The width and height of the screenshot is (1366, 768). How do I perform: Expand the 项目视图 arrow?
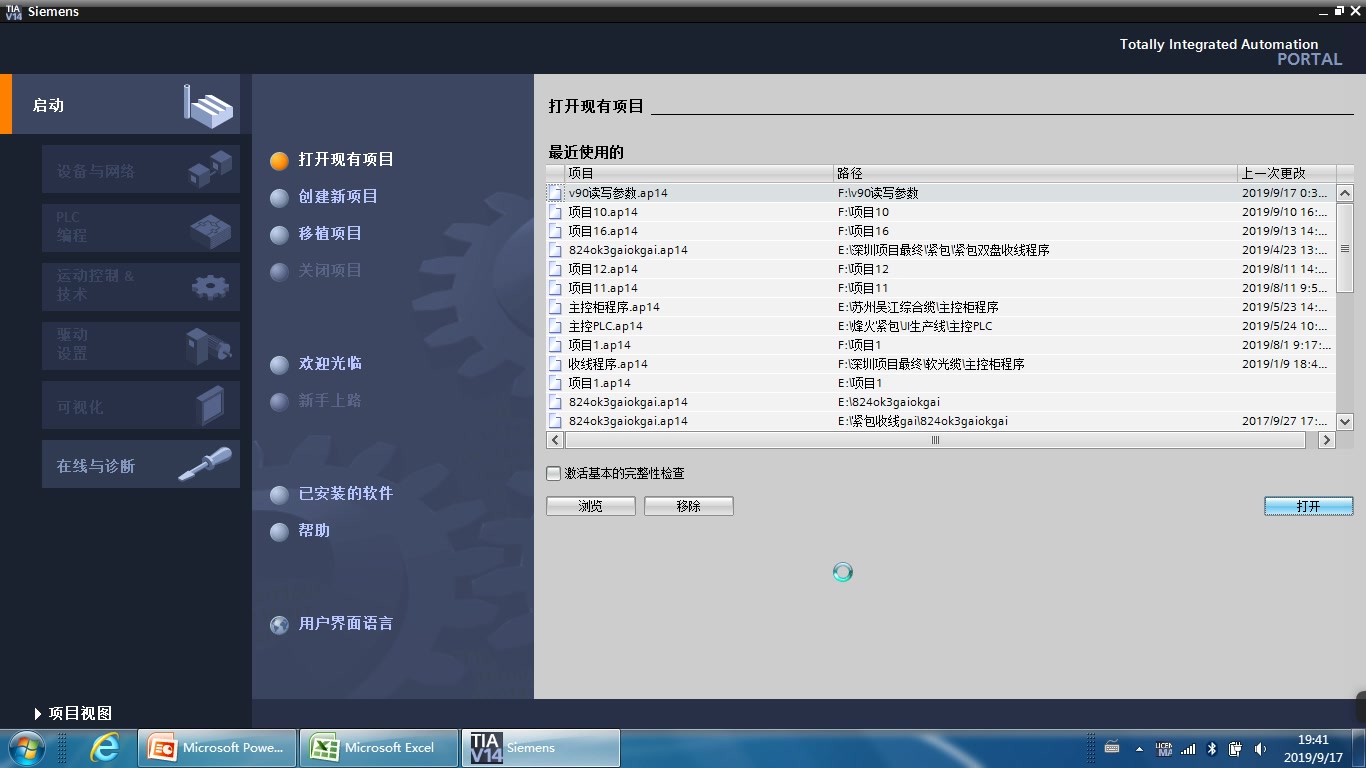38,713
